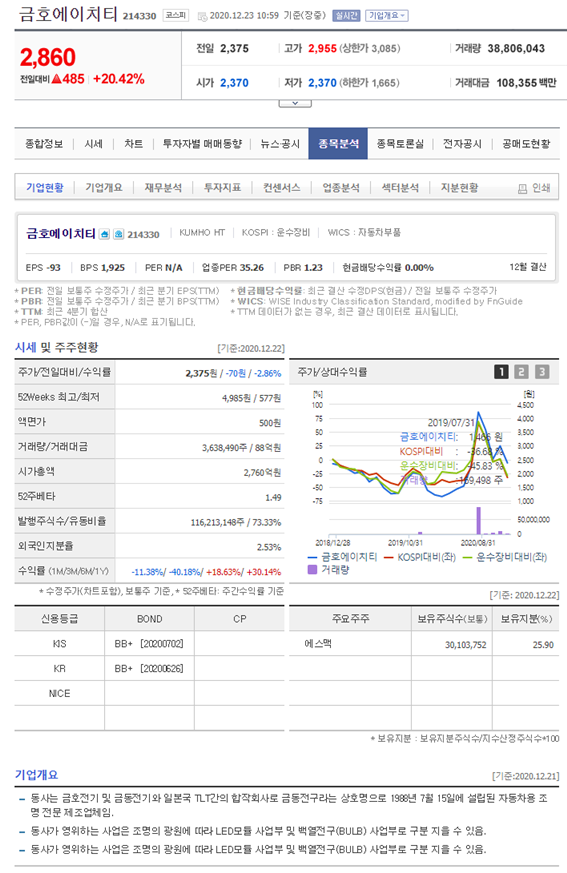The image size is (567, 873).
Task: Click the 외국인지분율 value 2.53%
Action: pyautogui.click(x=269, y=547)
